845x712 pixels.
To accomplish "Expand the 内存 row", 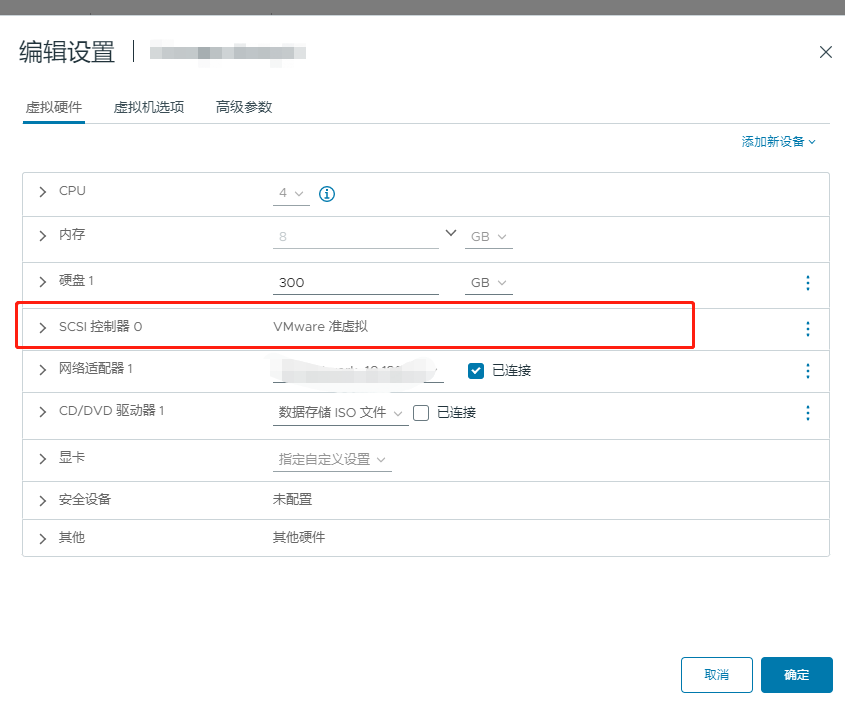I will click(x=43, y=236).
